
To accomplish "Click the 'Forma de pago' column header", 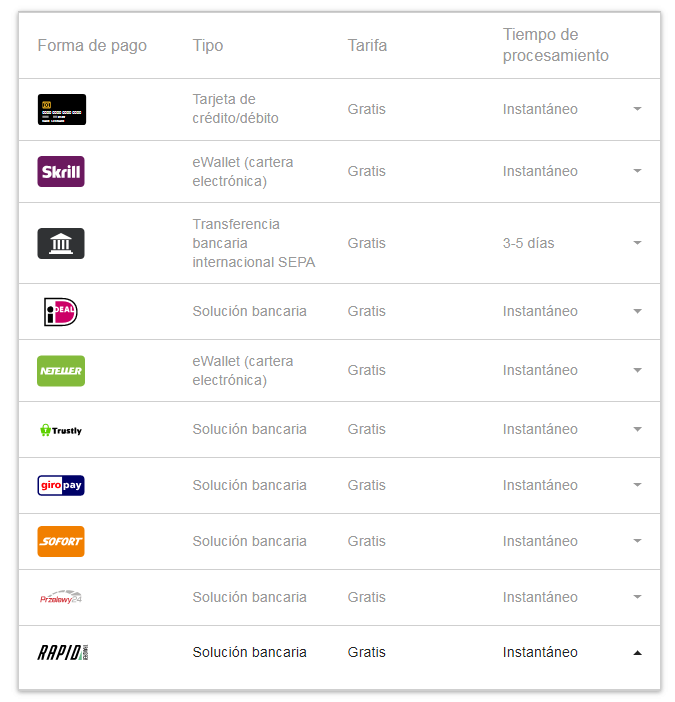I will (x=92, y=46).
